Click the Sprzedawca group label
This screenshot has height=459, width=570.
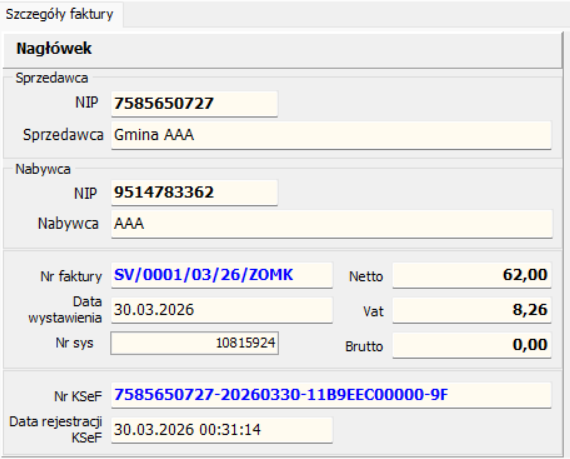coord(52,78)
